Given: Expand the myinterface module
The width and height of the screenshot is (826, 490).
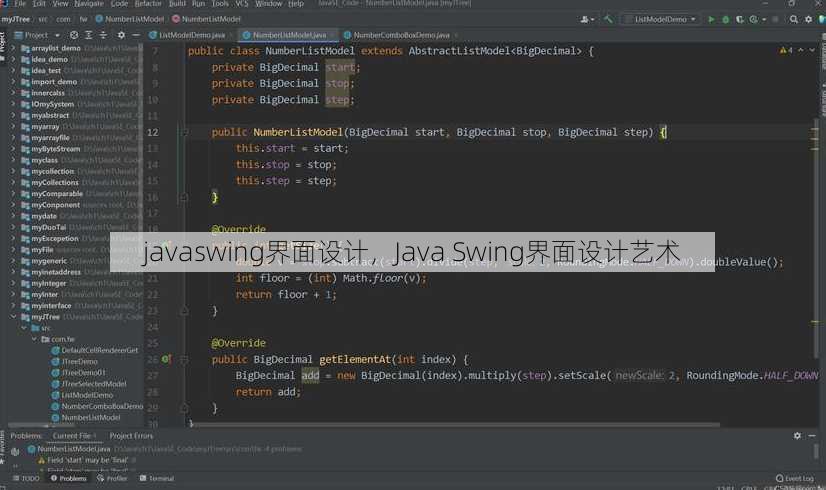Looking at the screenshot, I should tap(13, 306).
